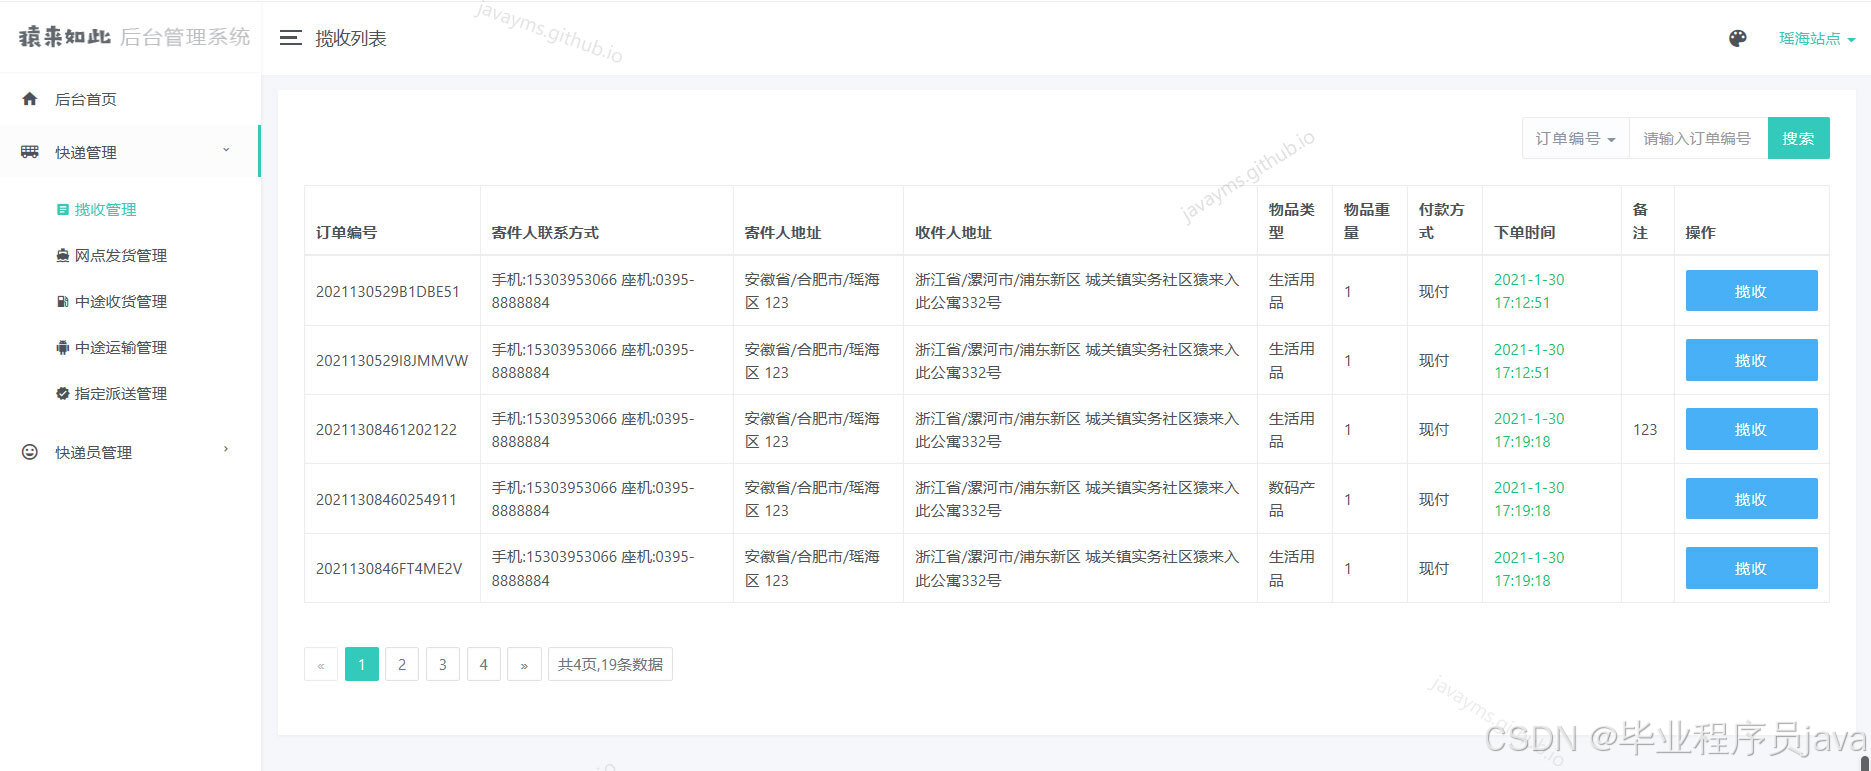
Task: Click 揽收 for order 2021130846​1202122
Action: click(x=1751, y=429)
